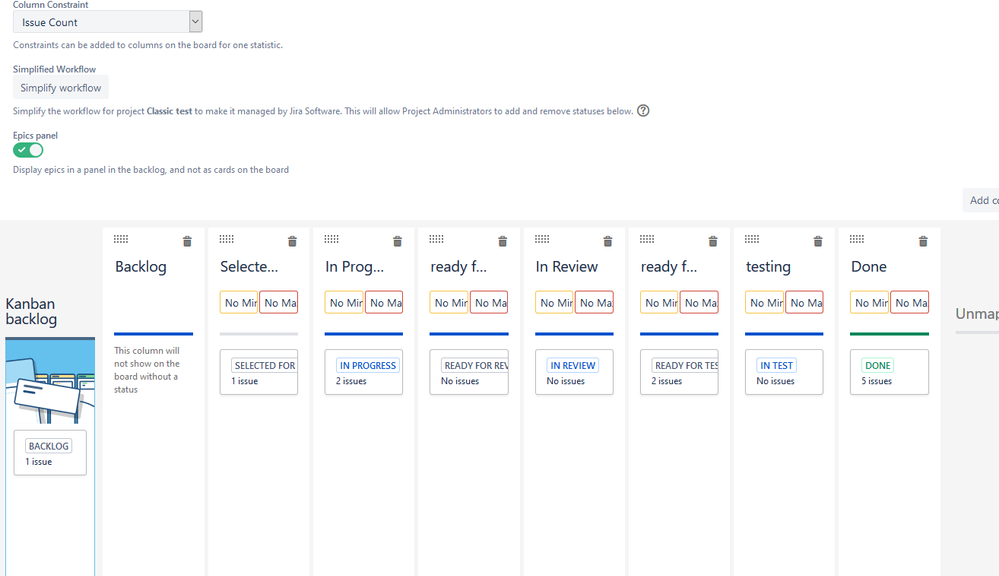
Task: Click the Kanban backlog illustration
Action: 50,381
